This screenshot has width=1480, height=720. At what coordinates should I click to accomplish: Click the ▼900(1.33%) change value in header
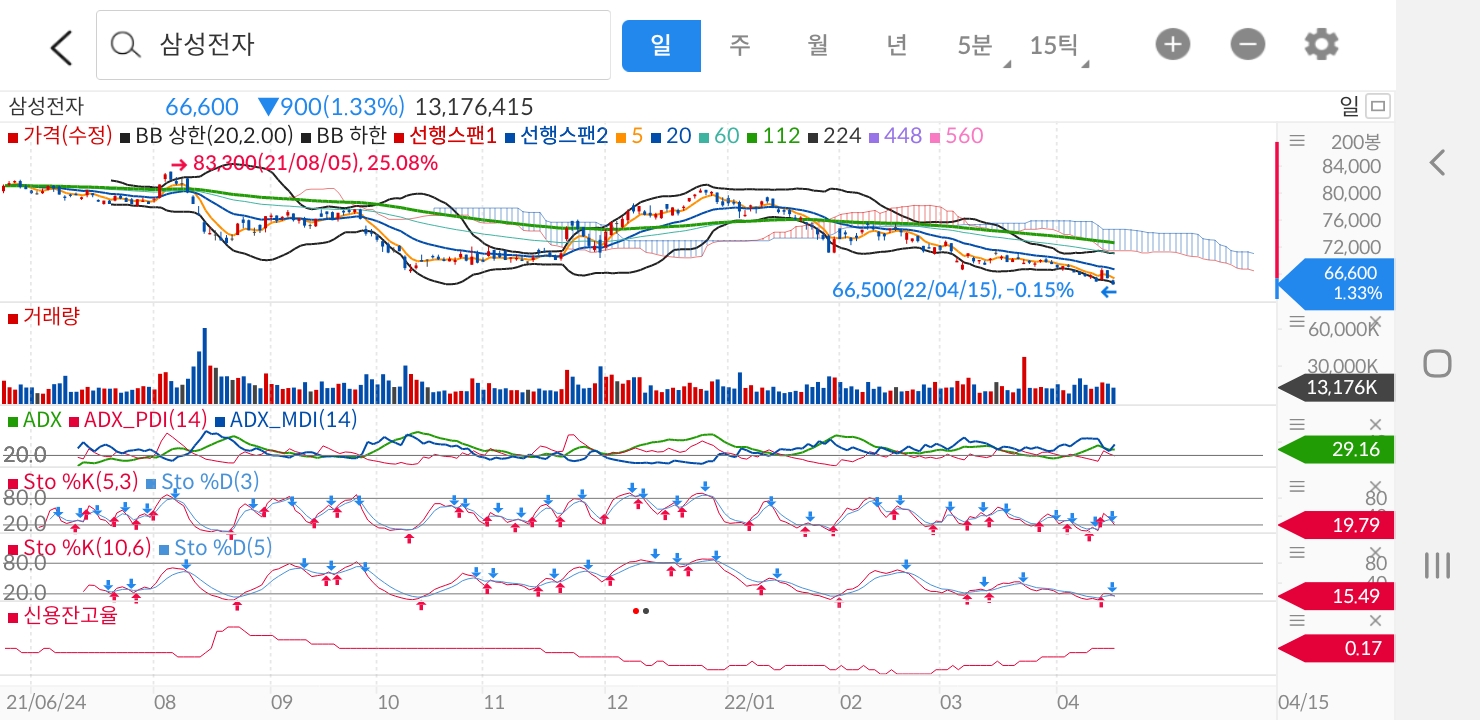[x=331, y=107]
